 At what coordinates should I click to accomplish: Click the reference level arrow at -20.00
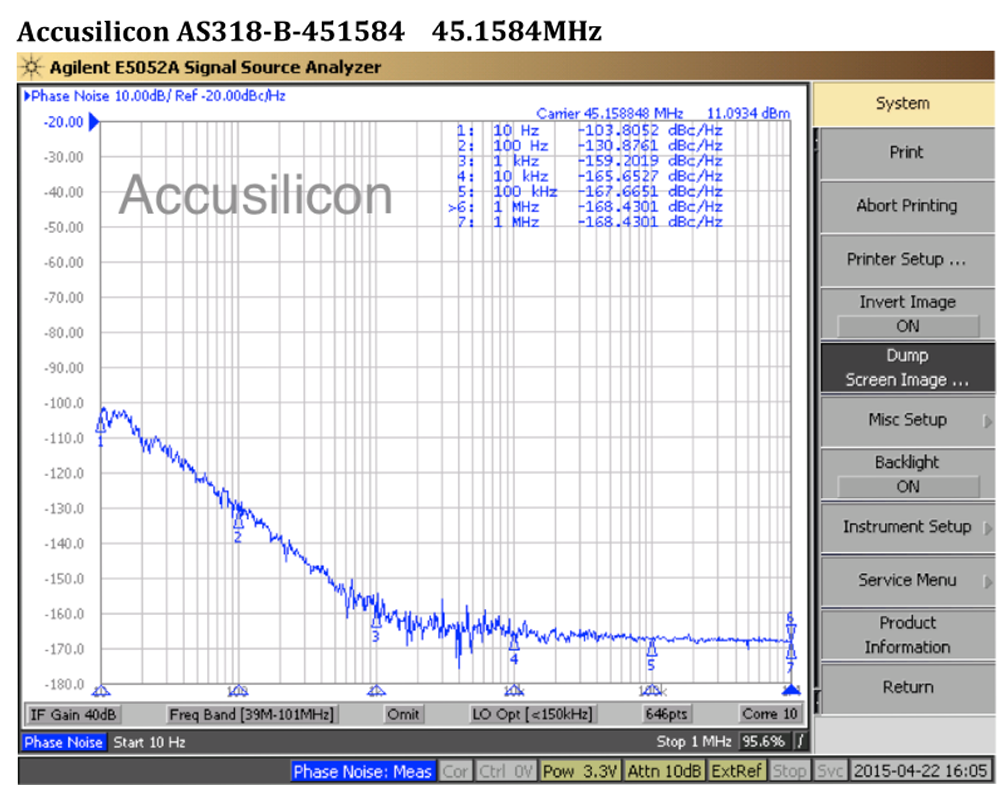pos(94,122)
